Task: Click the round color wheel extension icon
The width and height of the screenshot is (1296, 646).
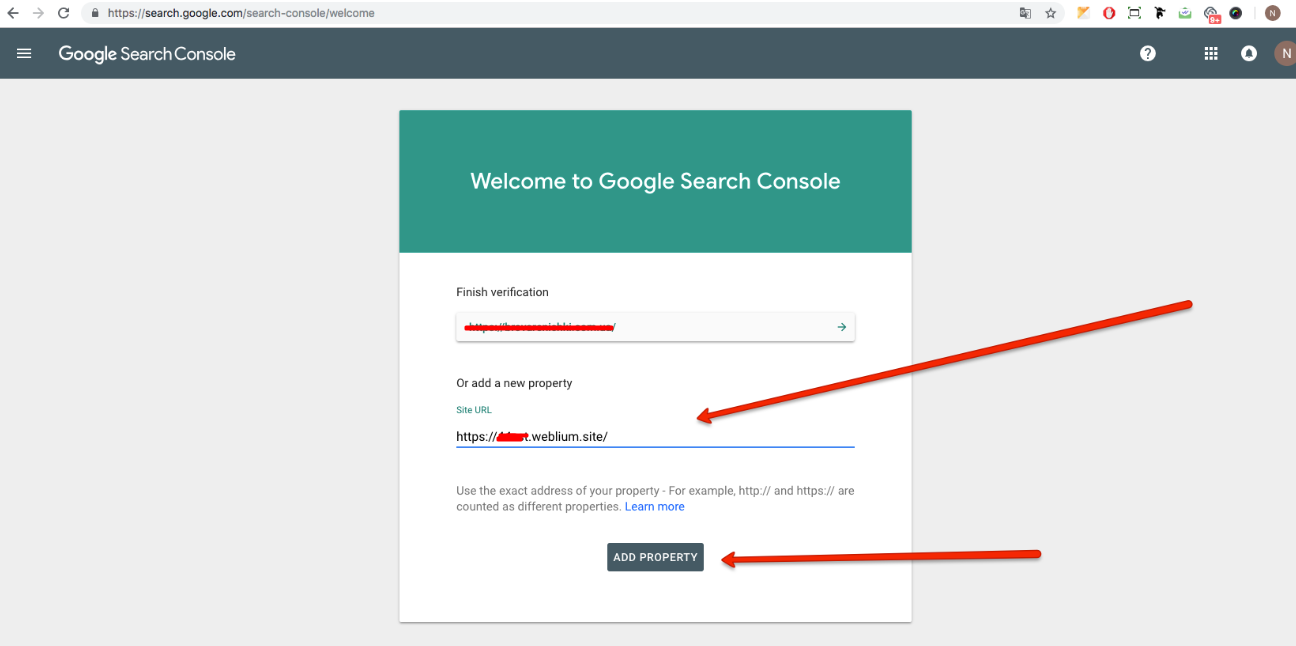Action: [1236, 13]
